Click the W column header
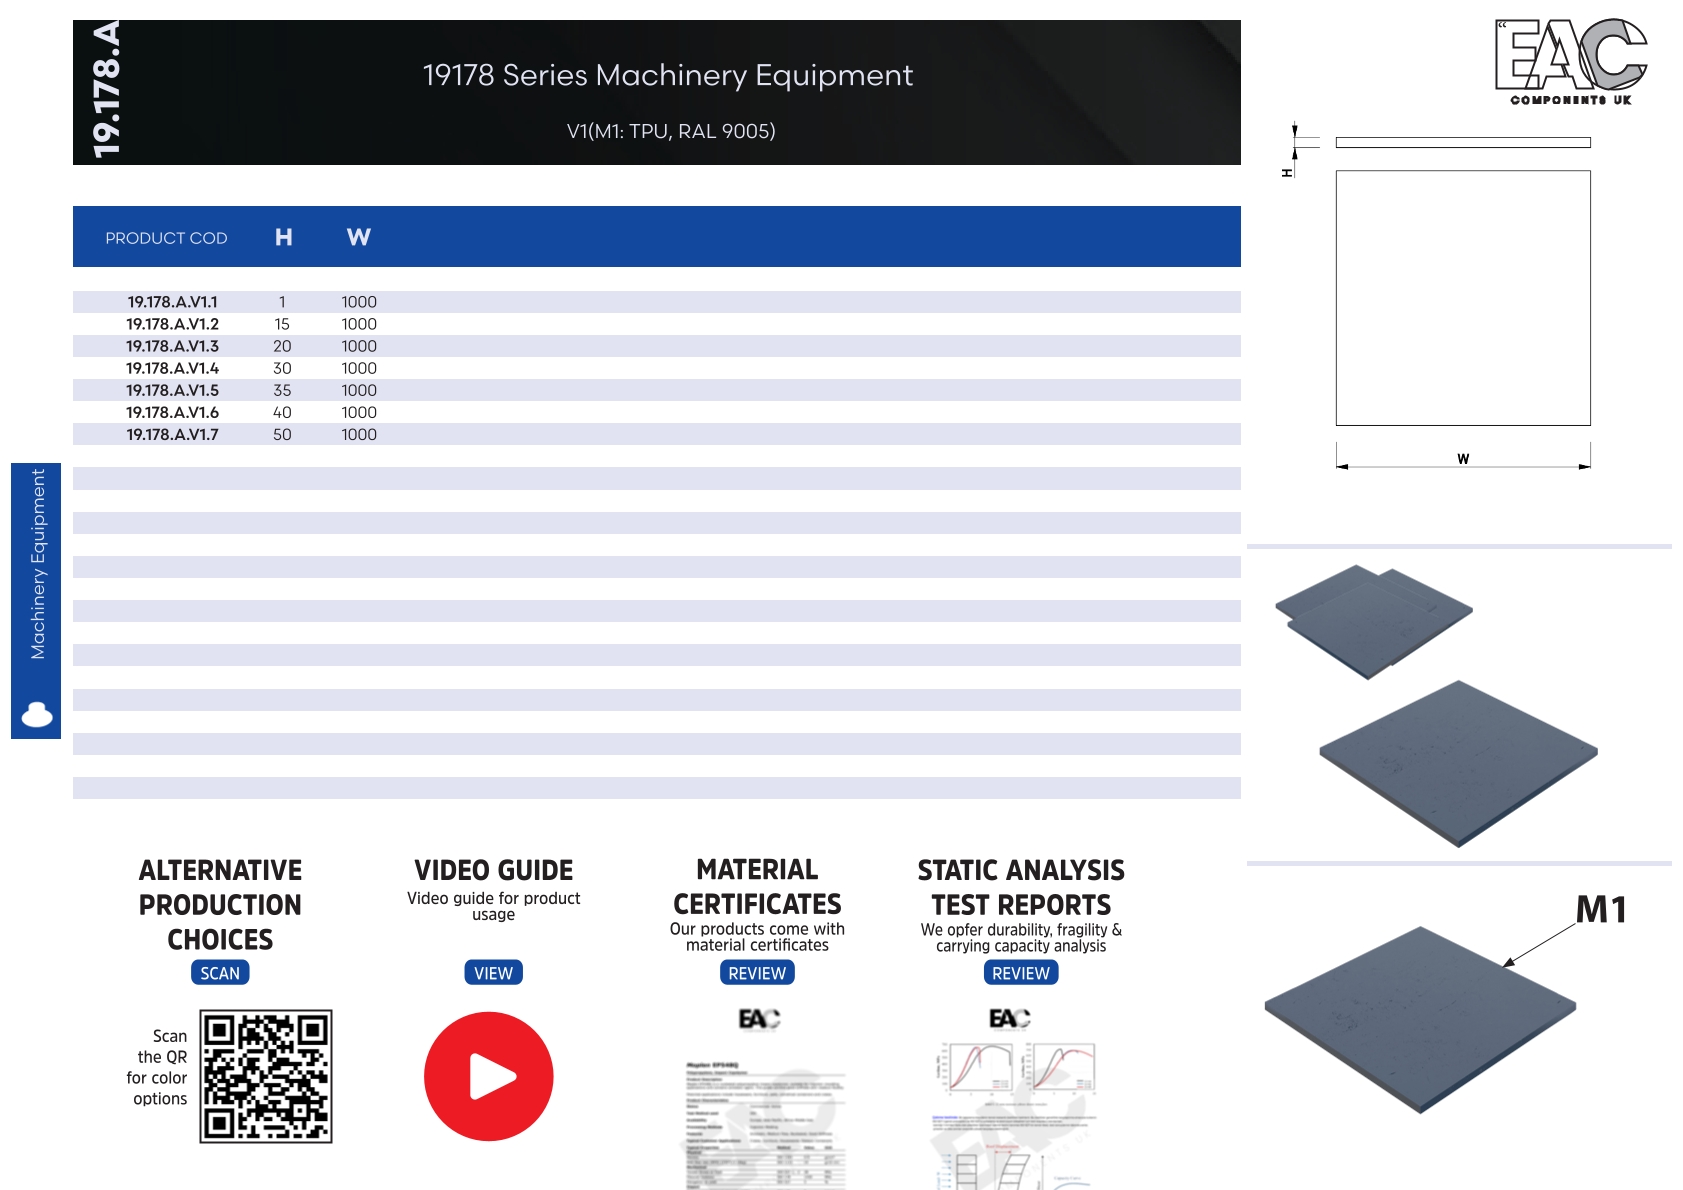The image size is (1683, 1190). tap(358, 237)
